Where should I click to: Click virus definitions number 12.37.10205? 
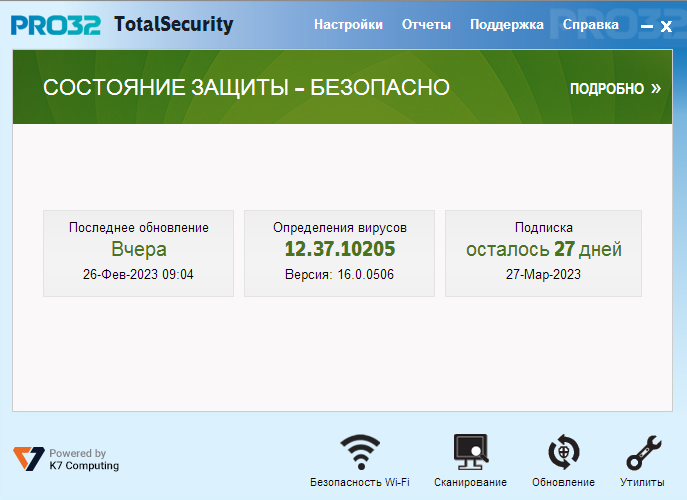(340, 249)
